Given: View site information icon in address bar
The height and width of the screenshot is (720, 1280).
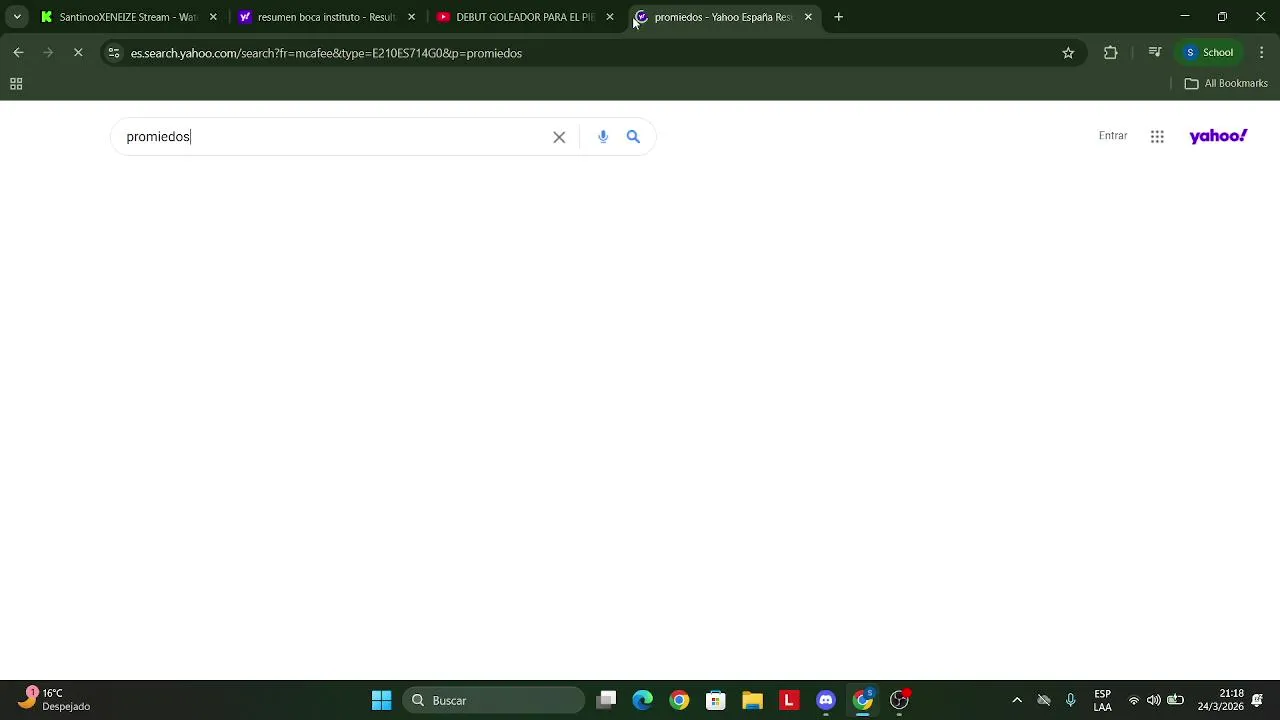Looking at the screenshot, I should pyautogui.click(x=114, y=53).
